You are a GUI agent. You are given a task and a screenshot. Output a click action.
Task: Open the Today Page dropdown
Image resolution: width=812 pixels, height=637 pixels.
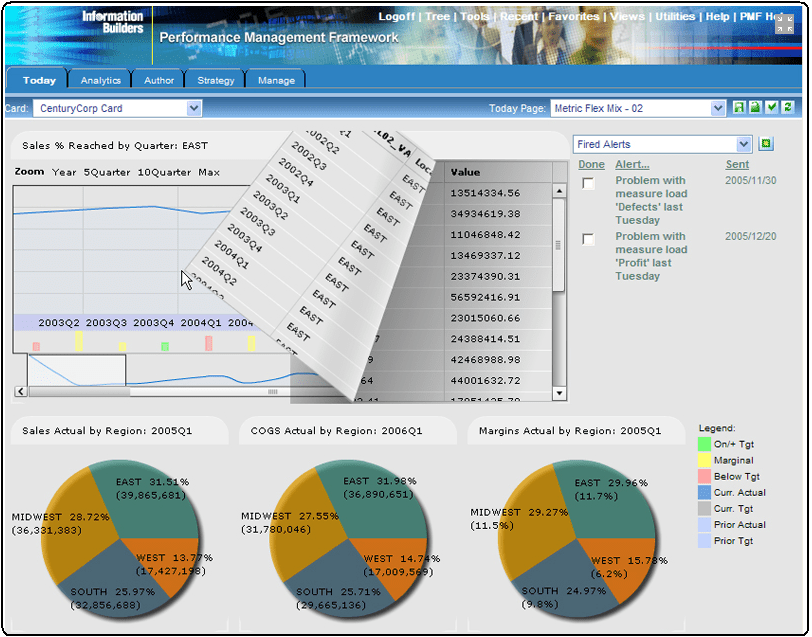click(718, 108)
